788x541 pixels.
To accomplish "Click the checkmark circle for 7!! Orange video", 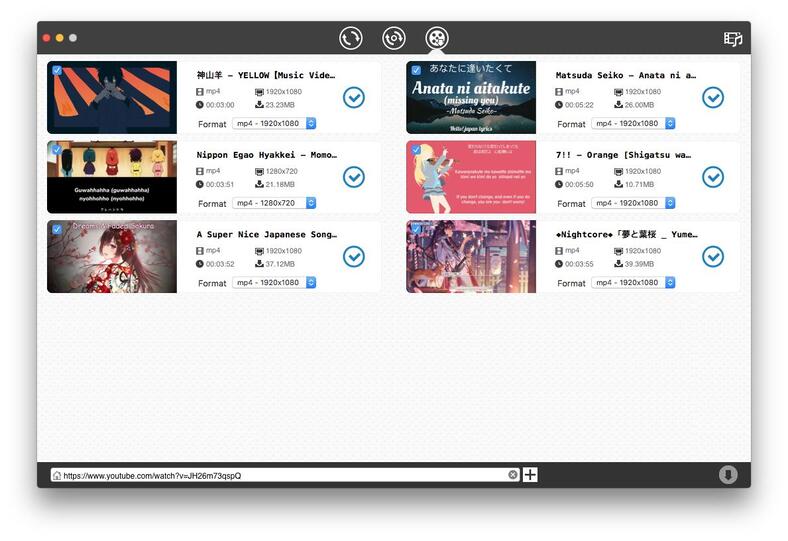I will click(x=713, y=177).
